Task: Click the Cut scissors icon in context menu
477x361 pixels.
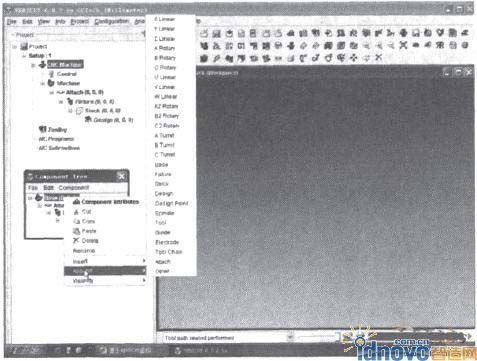Action: click(76, 212)
